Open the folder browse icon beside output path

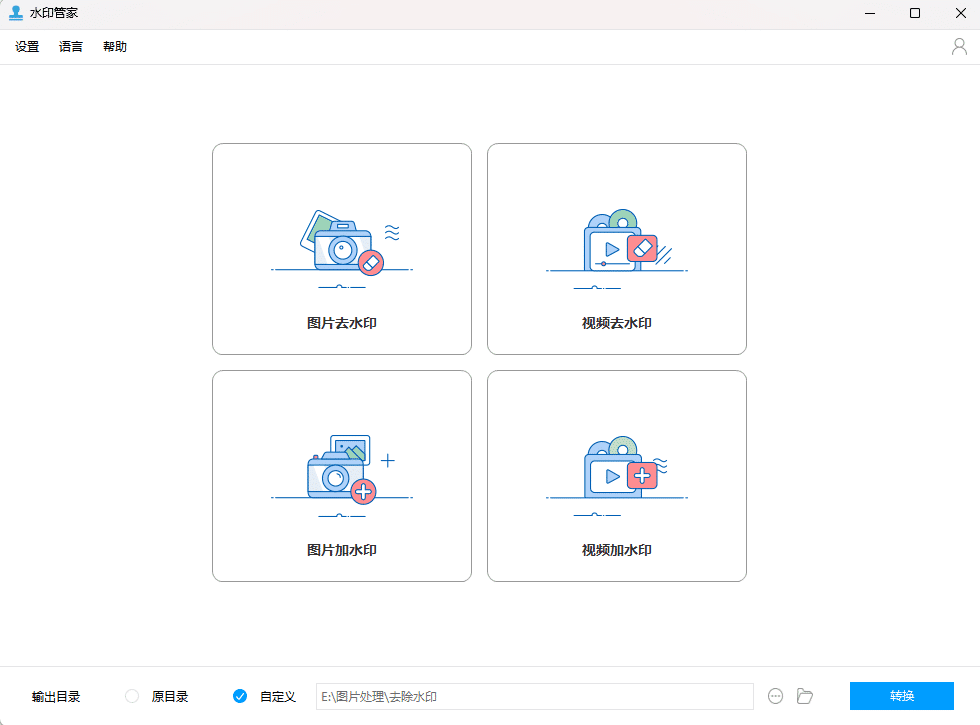[805, 696]
